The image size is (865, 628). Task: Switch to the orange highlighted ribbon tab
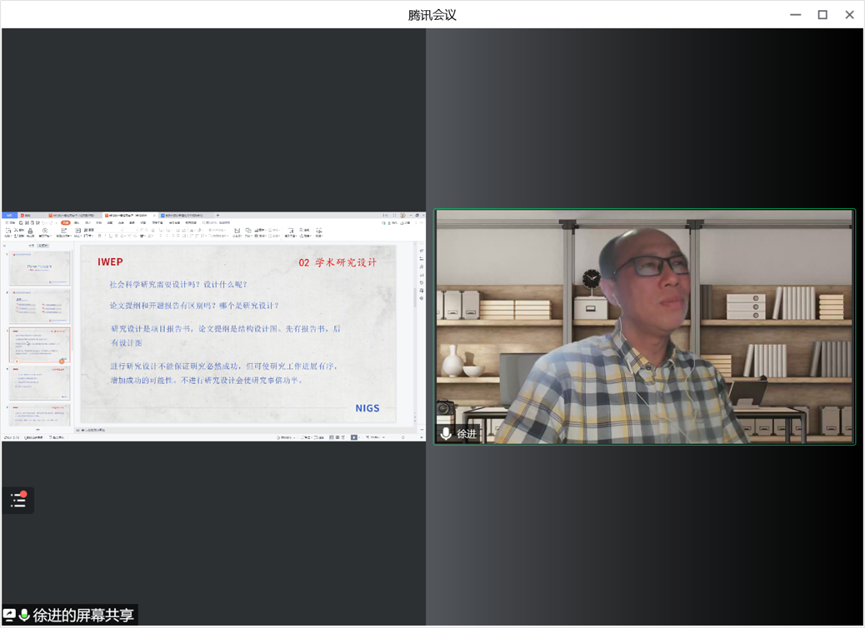pos(65,224)
